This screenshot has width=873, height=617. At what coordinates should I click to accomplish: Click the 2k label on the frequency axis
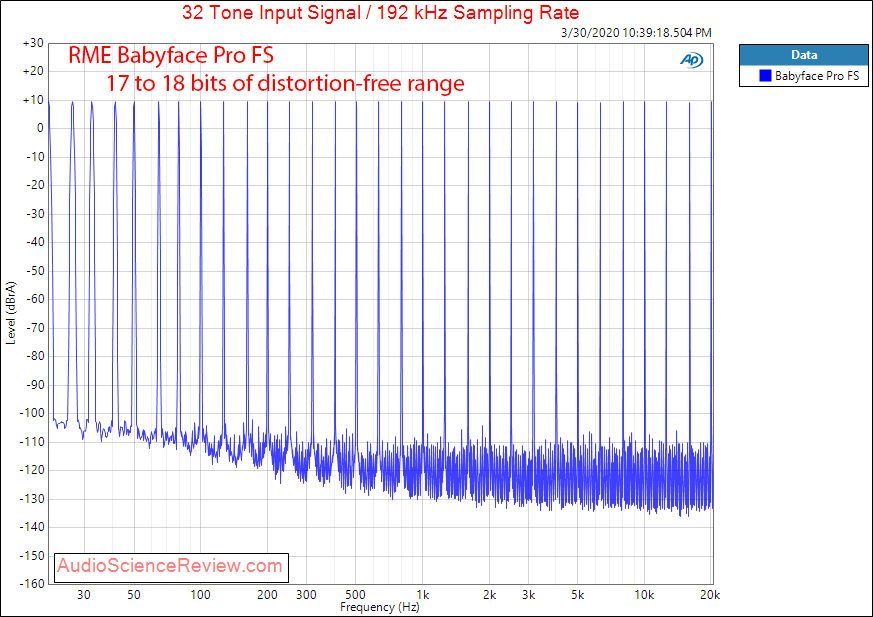pos(489,595)
